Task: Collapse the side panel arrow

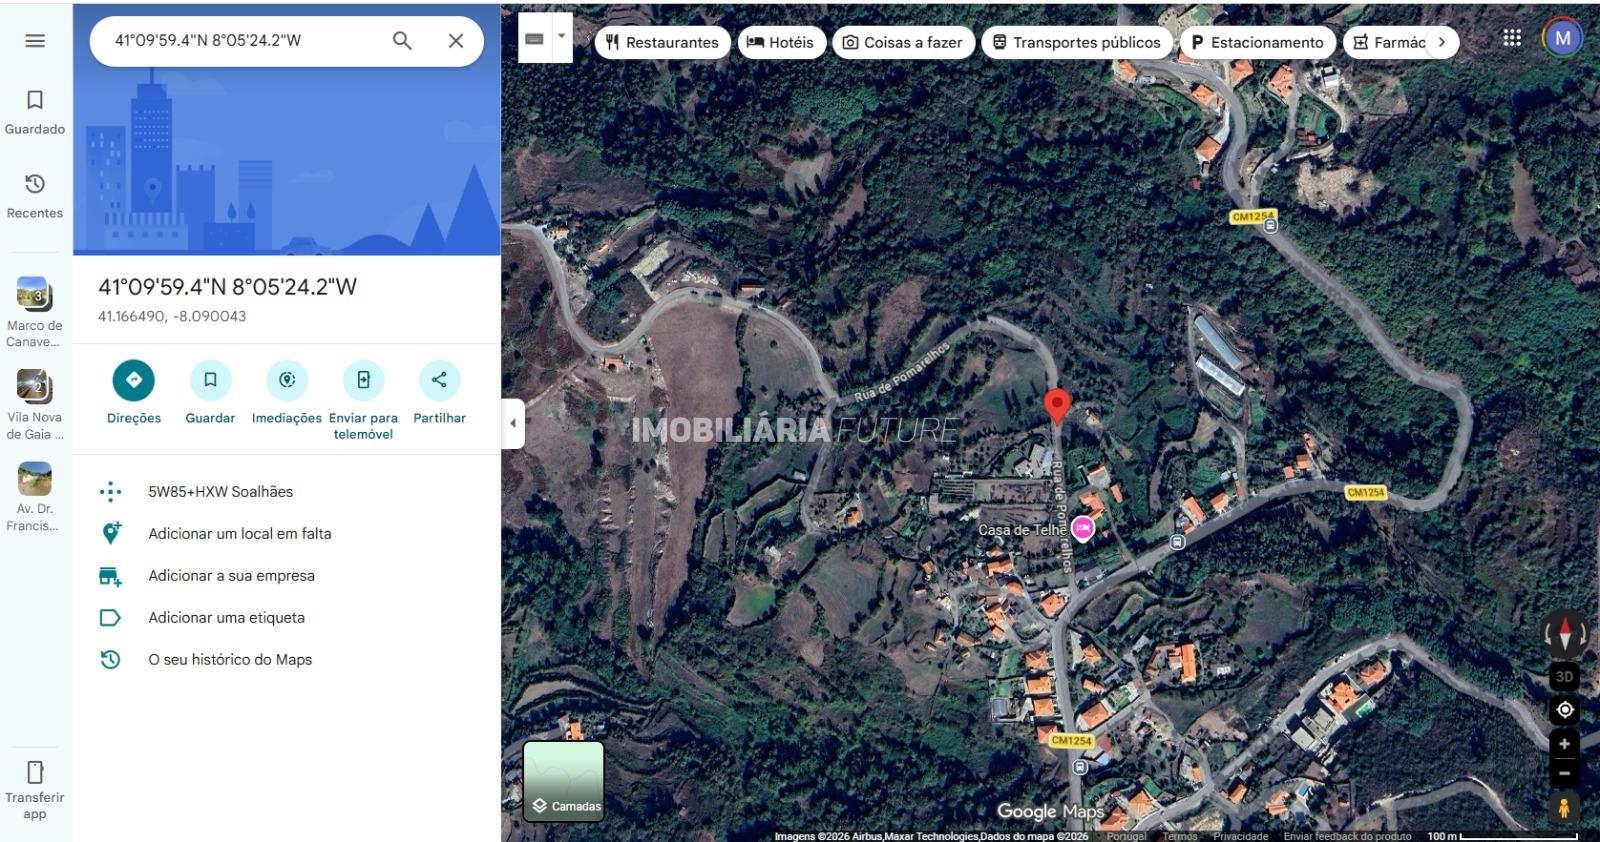Action: pyautogui.click(x=513, y=423)
